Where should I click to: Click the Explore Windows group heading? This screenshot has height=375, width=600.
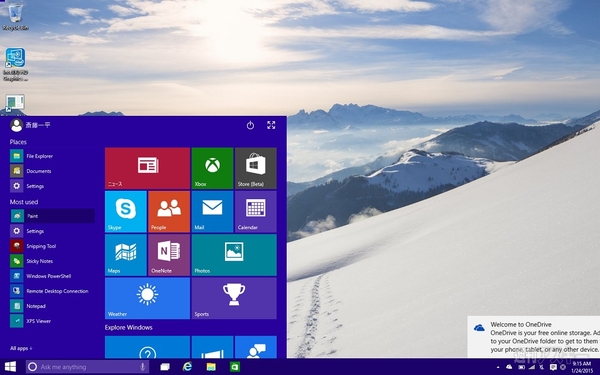click(129, 327)
